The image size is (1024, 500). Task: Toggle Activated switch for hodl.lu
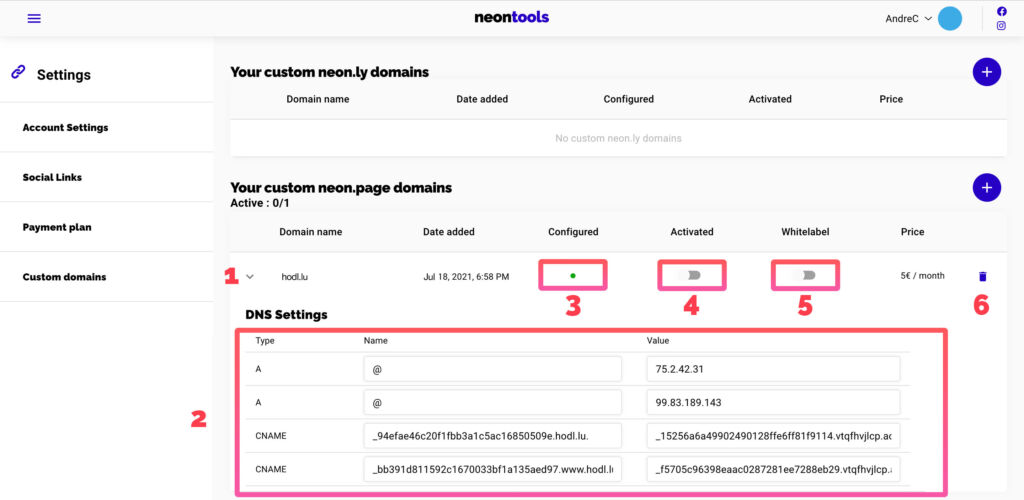click(x=692, y=275)
